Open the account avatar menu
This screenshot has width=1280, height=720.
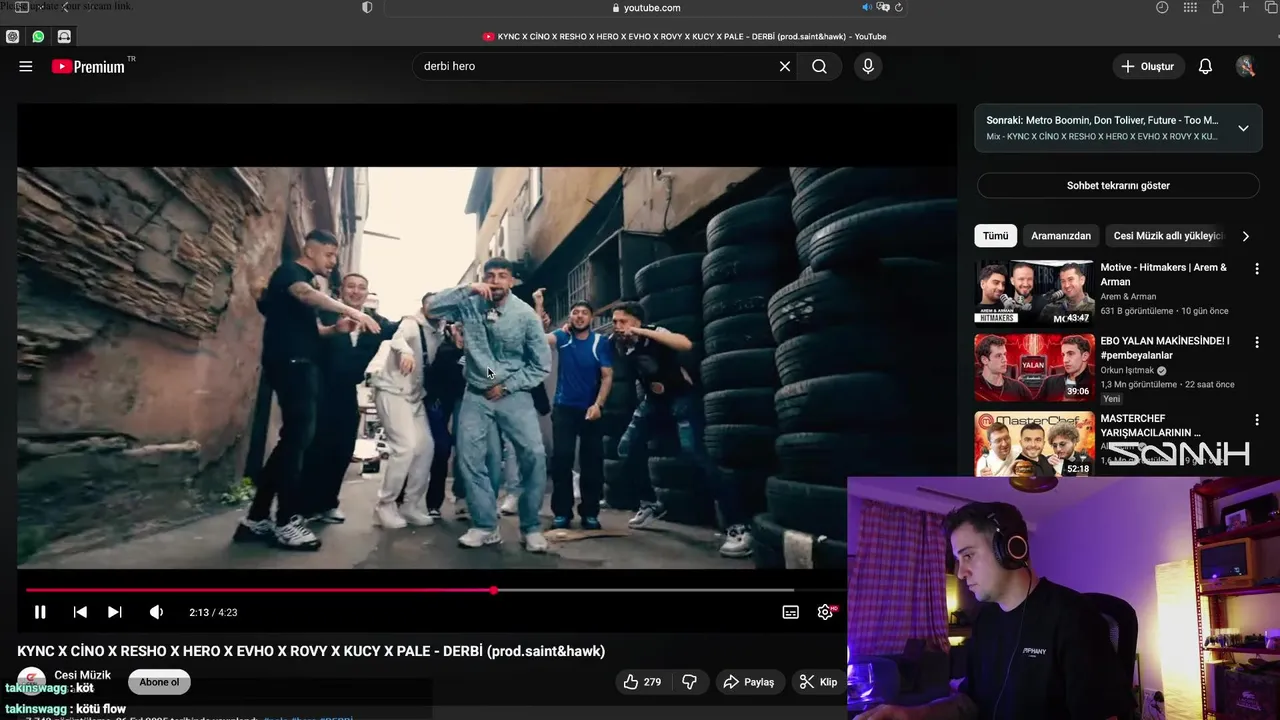point(1246,66)
